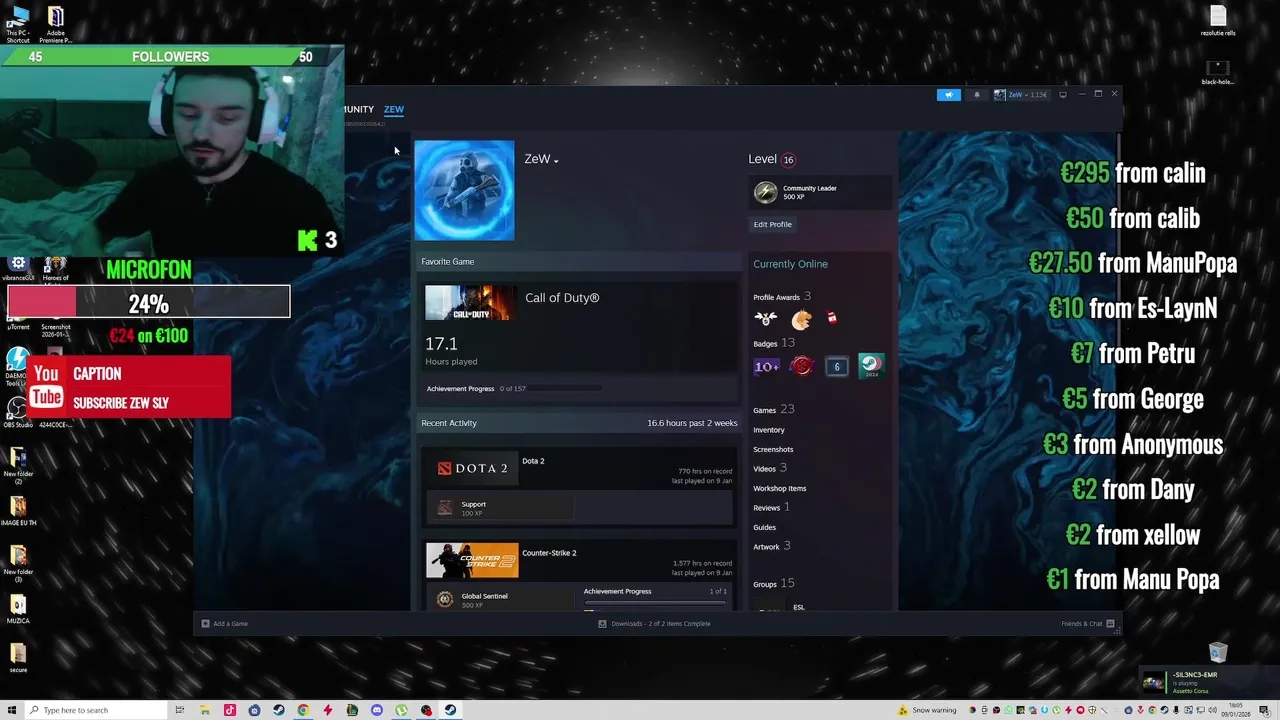1280x720 pixels.
Task: Open the Games 23 link
Action: coord(773,409)
